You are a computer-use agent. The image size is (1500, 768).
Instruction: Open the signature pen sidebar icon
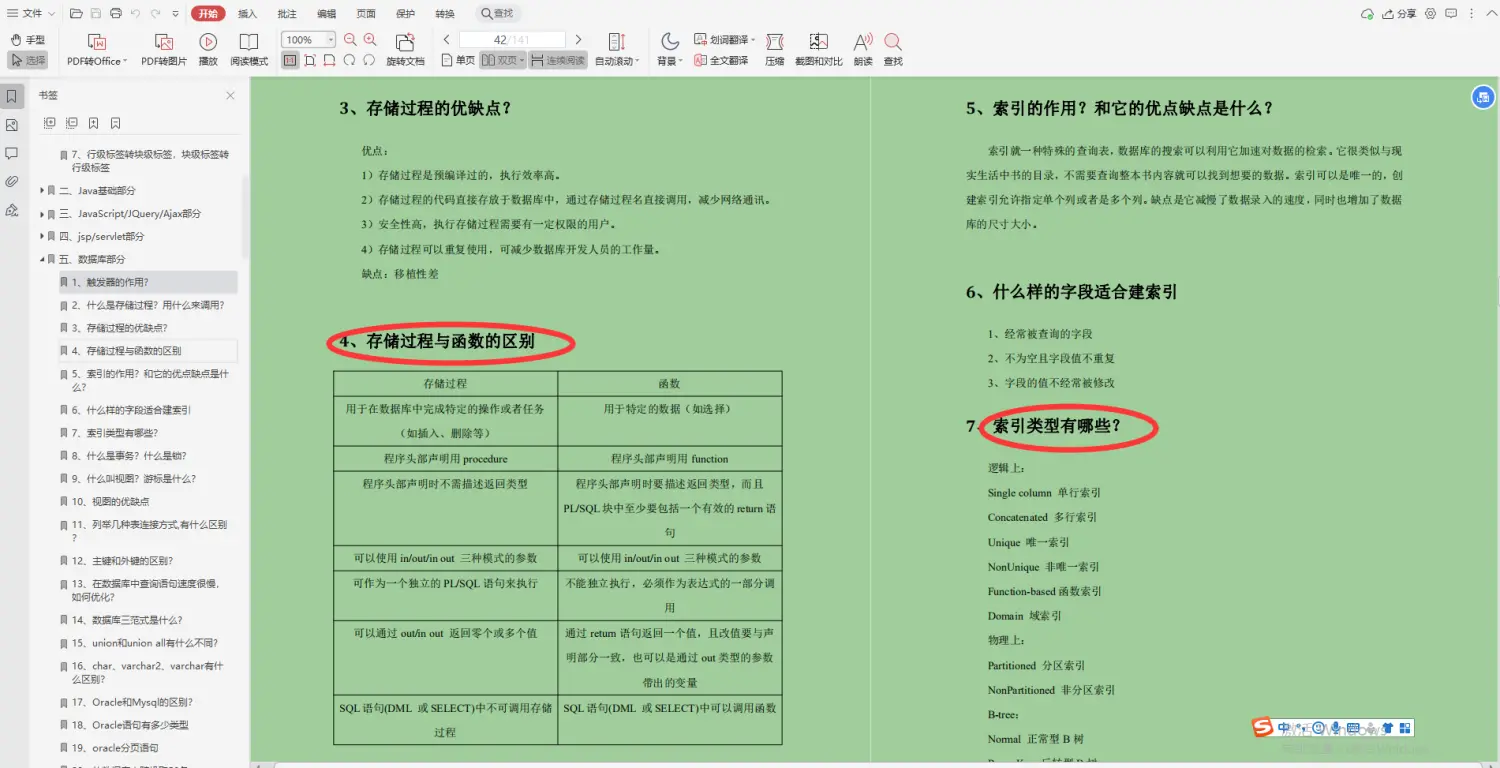[12, 209]
